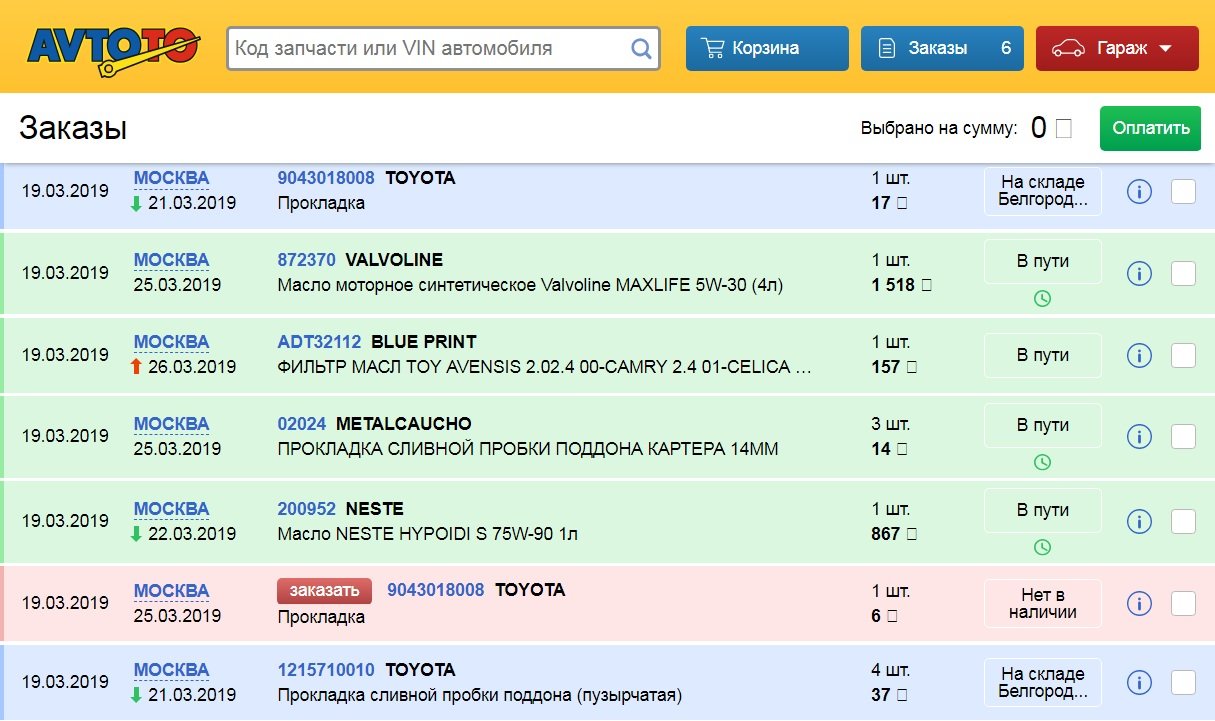Image resolution: width=1215 pixels, height=721 pixels.
Task: Click the 4 шт. quantity
Action: (x=891, y=670)
